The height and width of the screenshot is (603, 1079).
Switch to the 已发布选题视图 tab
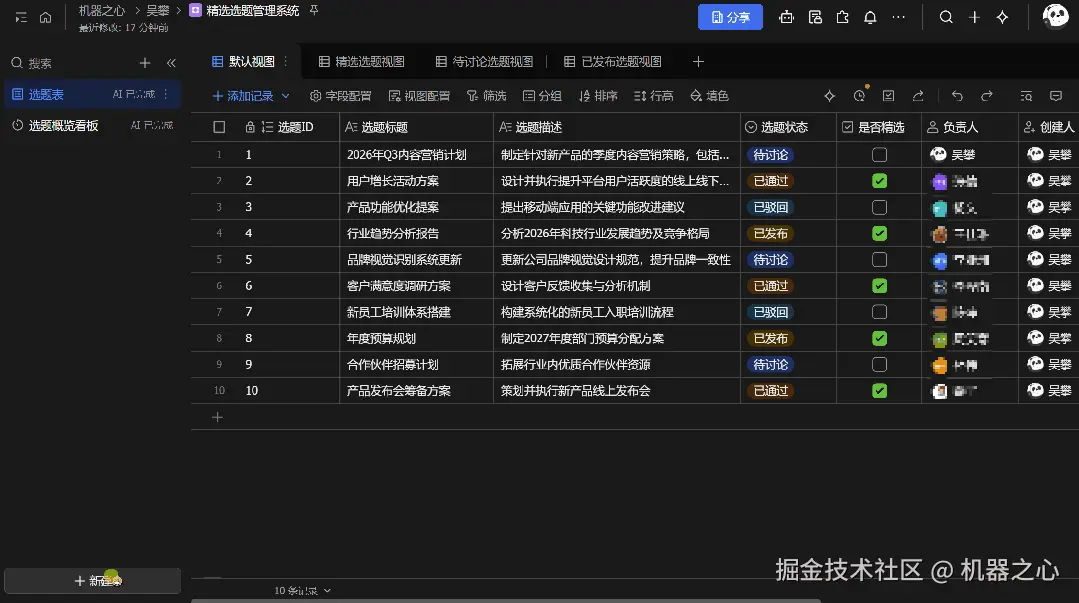pyautogui.click(x=612, y=61)
